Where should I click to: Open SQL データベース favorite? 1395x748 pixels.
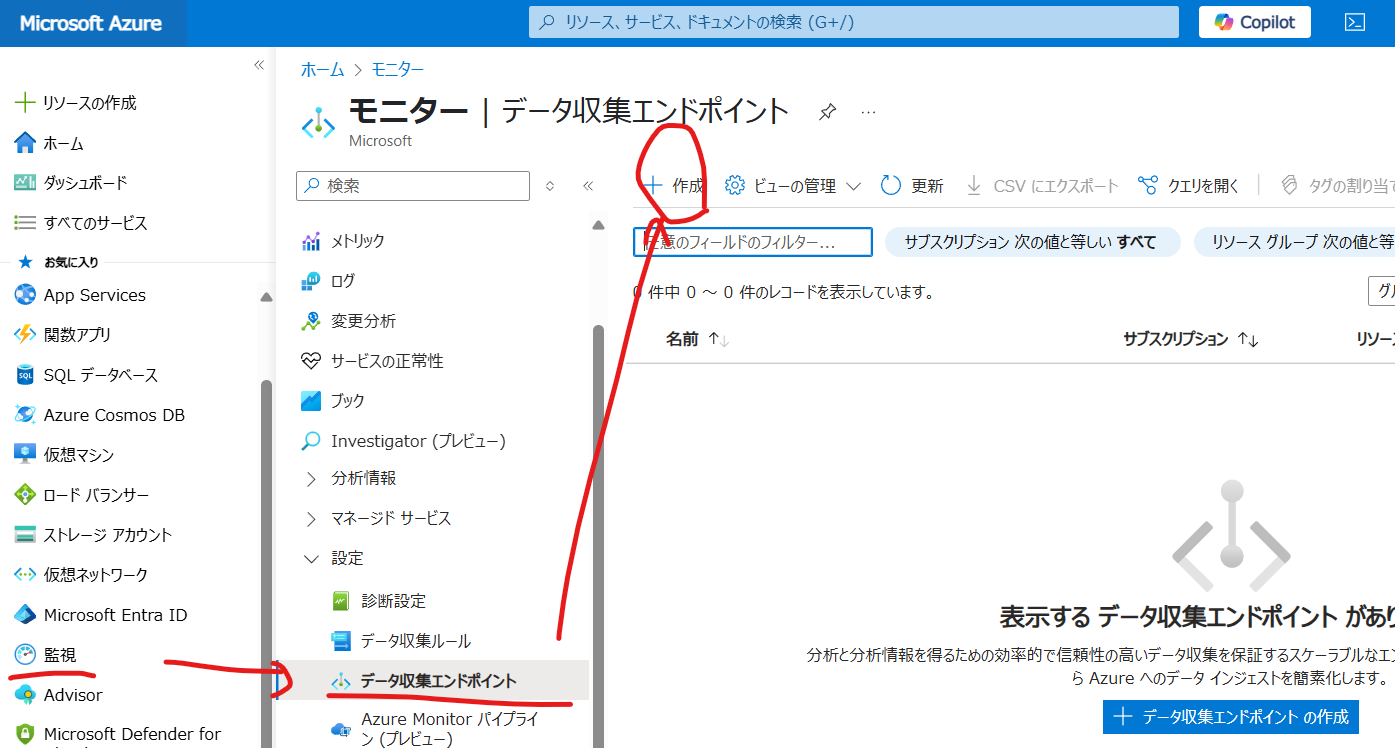[x=86, y=375]
